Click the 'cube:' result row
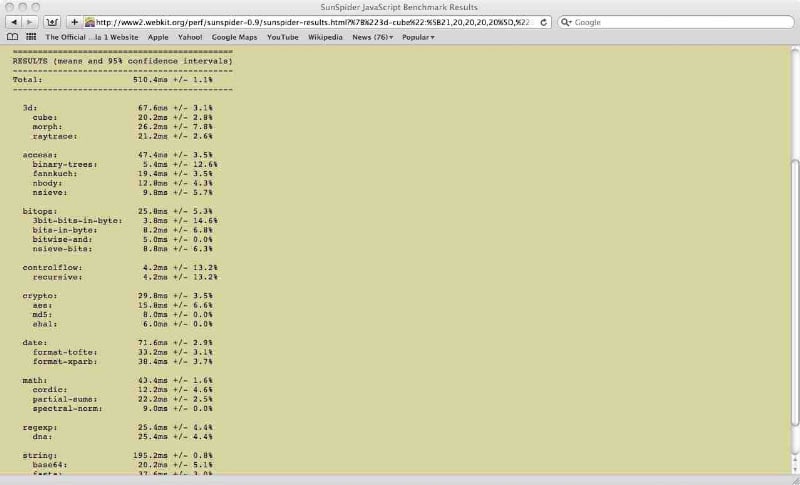 122,118
